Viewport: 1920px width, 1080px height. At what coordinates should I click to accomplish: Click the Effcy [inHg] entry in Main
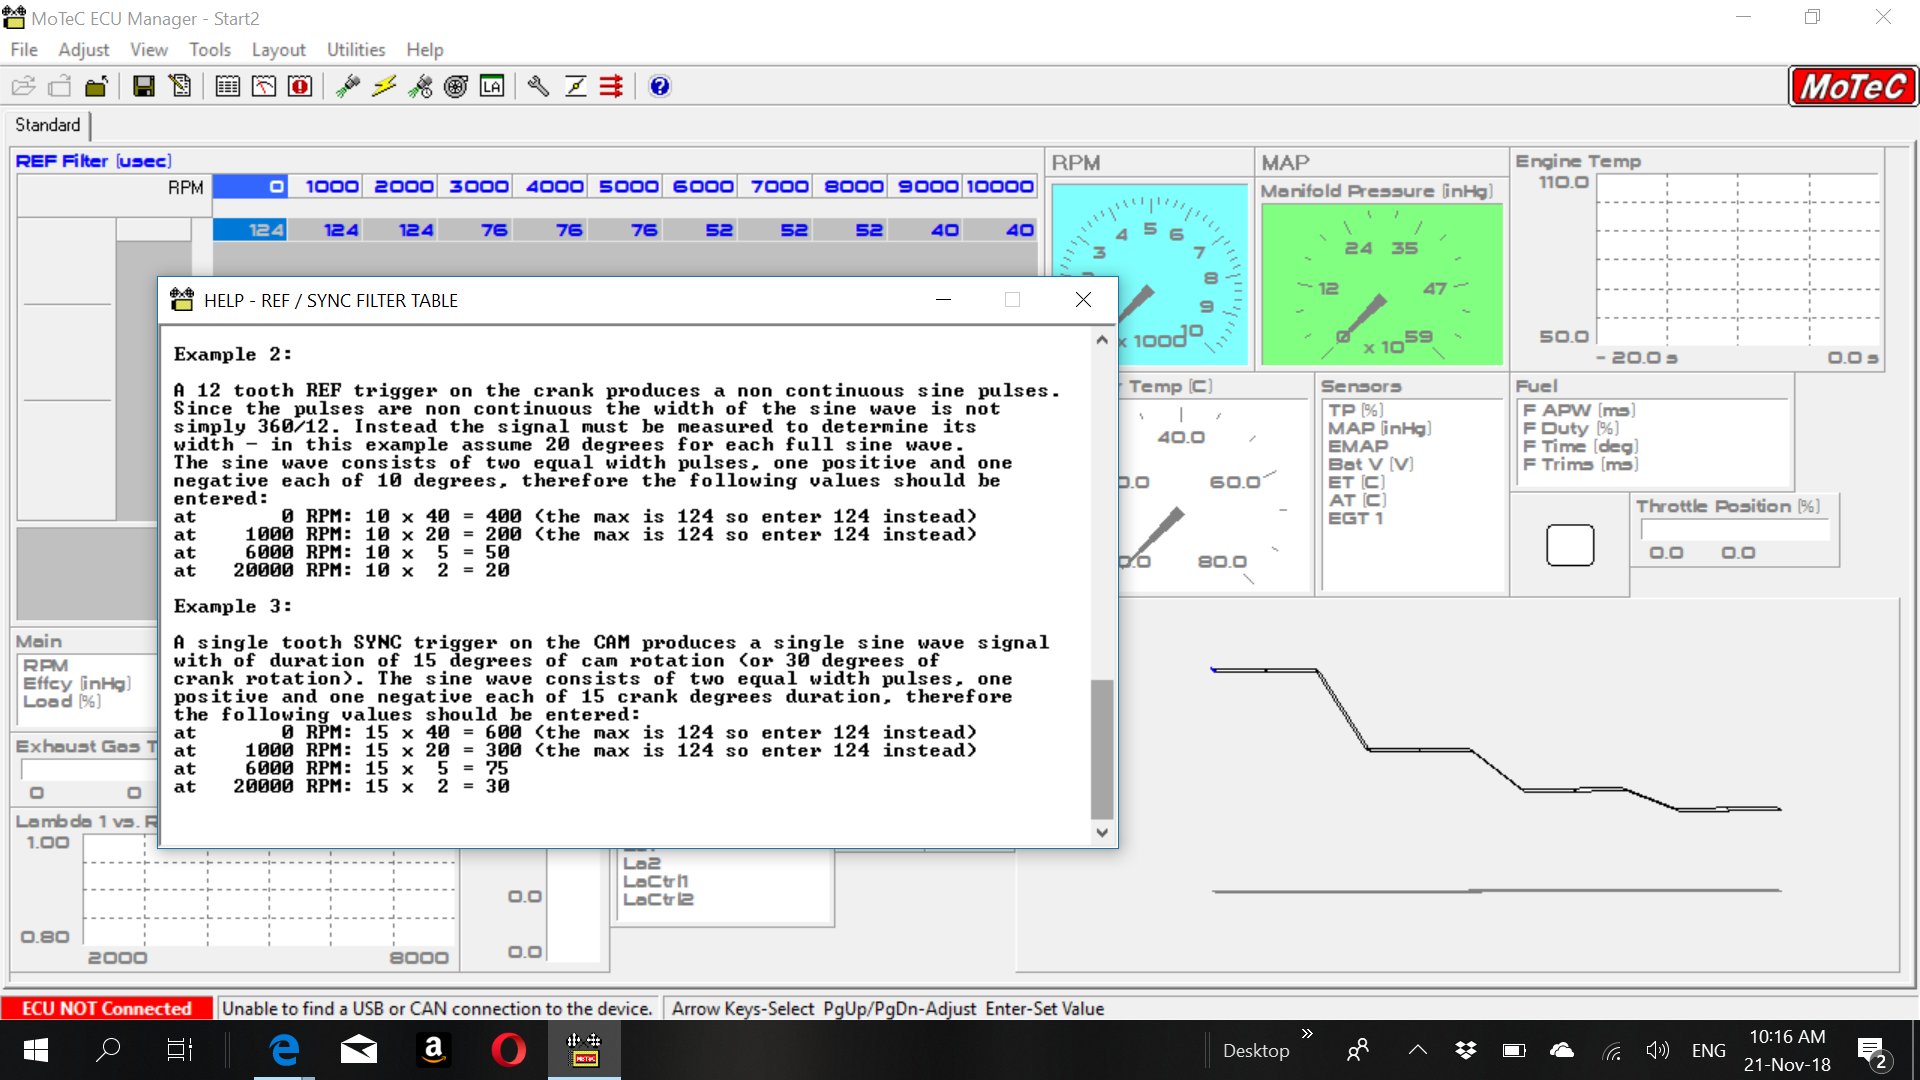[x=77, y=683]
